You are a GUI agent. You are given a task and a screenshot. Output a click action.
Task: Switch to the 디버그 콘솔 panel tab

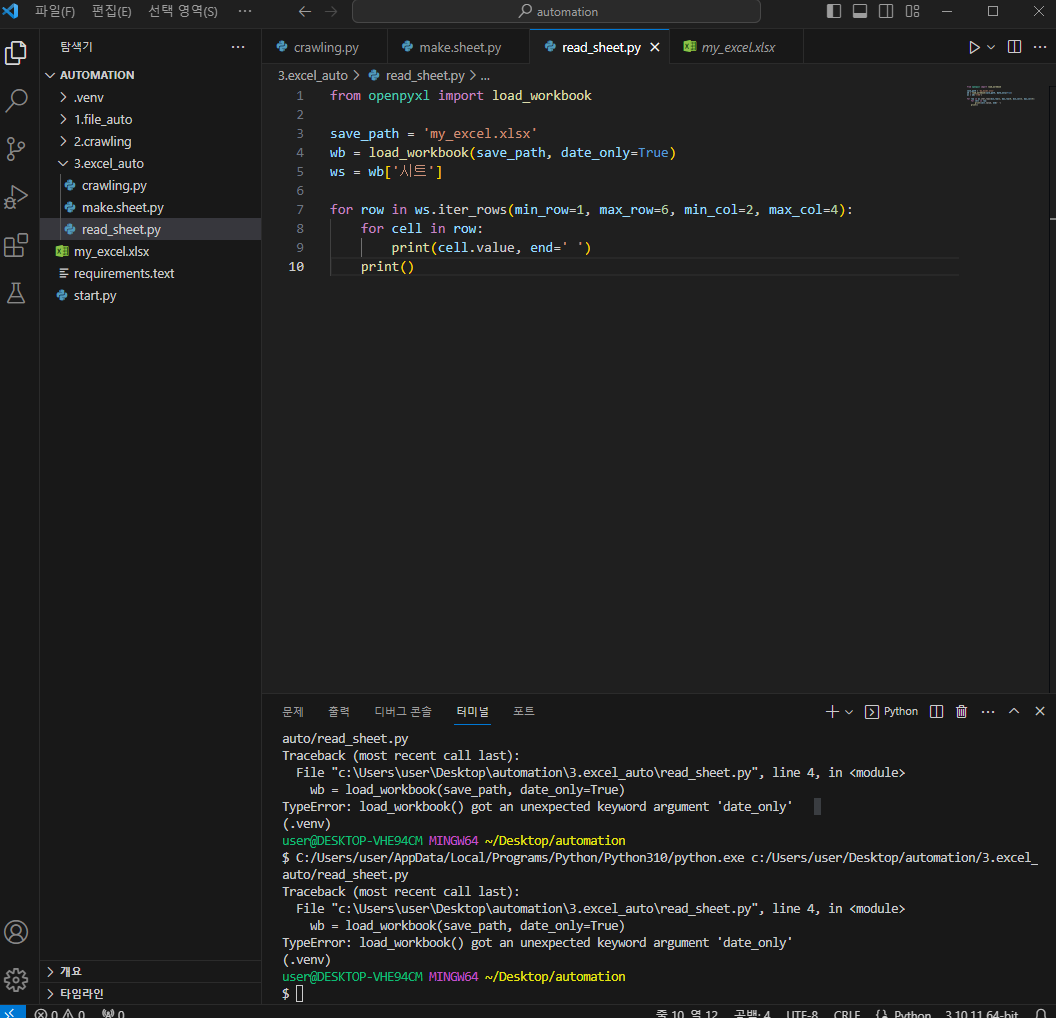(x=403, y=712)
